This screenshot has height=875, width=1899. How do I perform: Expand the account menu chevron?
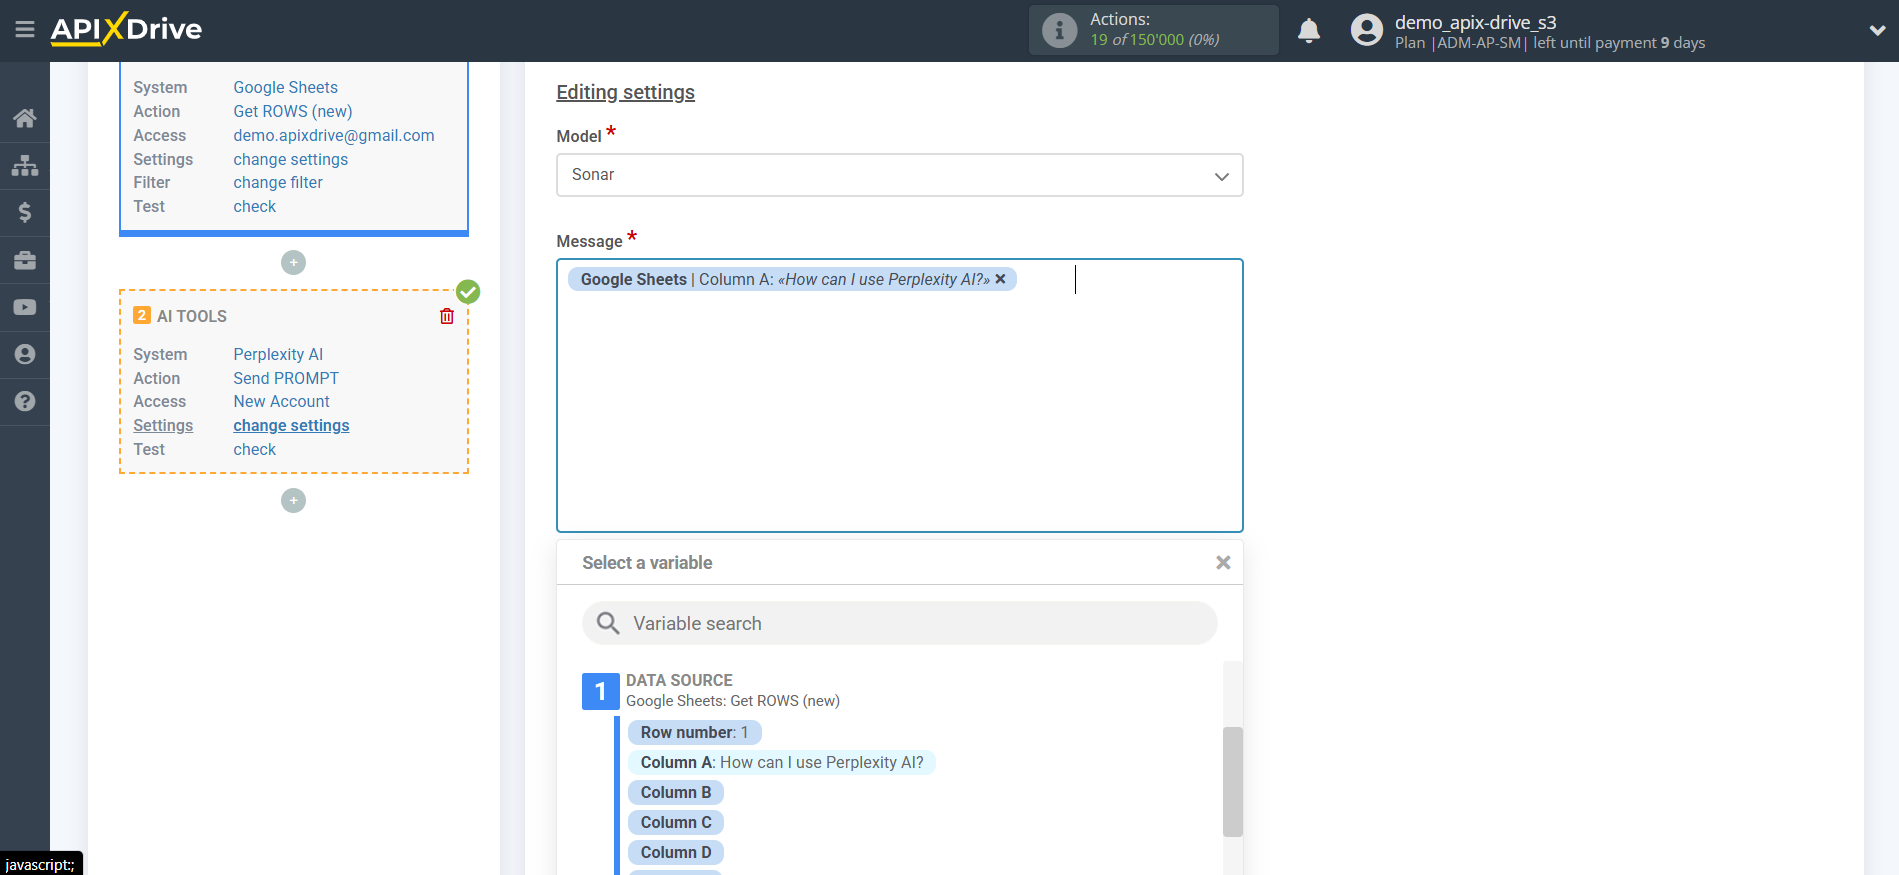point(1877,31)
